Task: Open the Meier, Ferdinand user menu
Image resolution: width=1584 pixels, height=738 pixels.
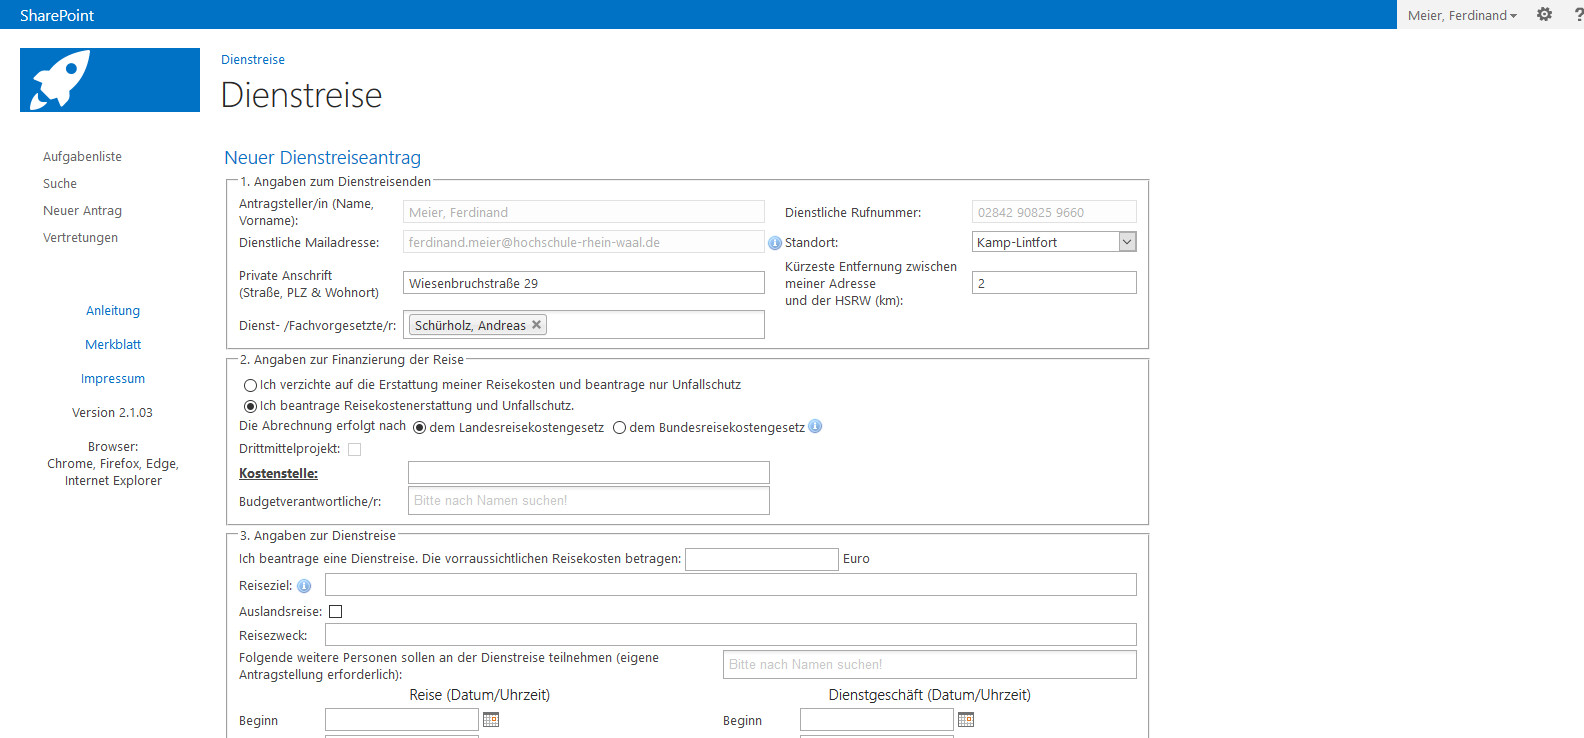Action: point(1461,15)
